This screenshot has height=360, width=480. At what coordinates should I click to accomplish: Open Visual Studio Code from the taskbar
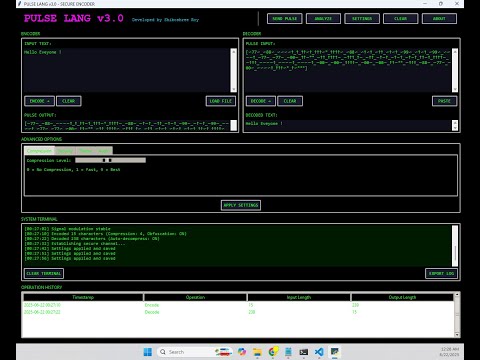pos(319,352)
